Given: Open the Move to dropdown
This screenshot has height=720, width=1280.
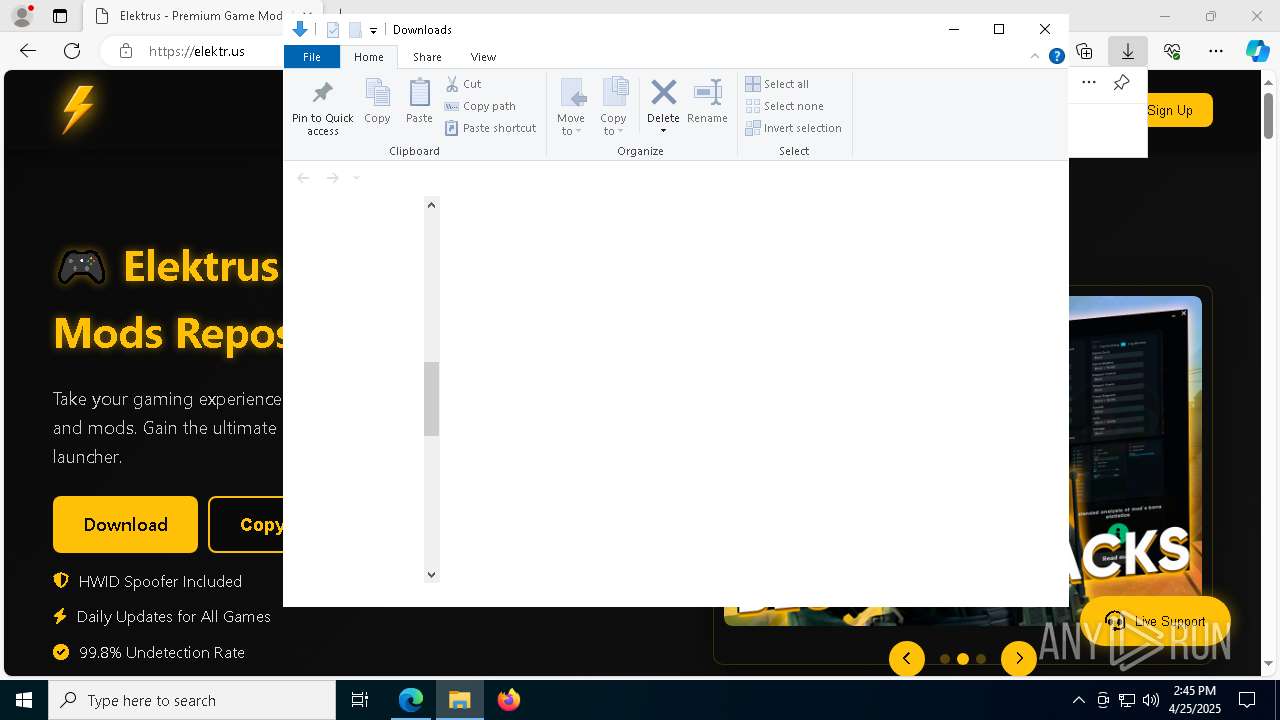Looking at the screenshot, I should [571, 107].
